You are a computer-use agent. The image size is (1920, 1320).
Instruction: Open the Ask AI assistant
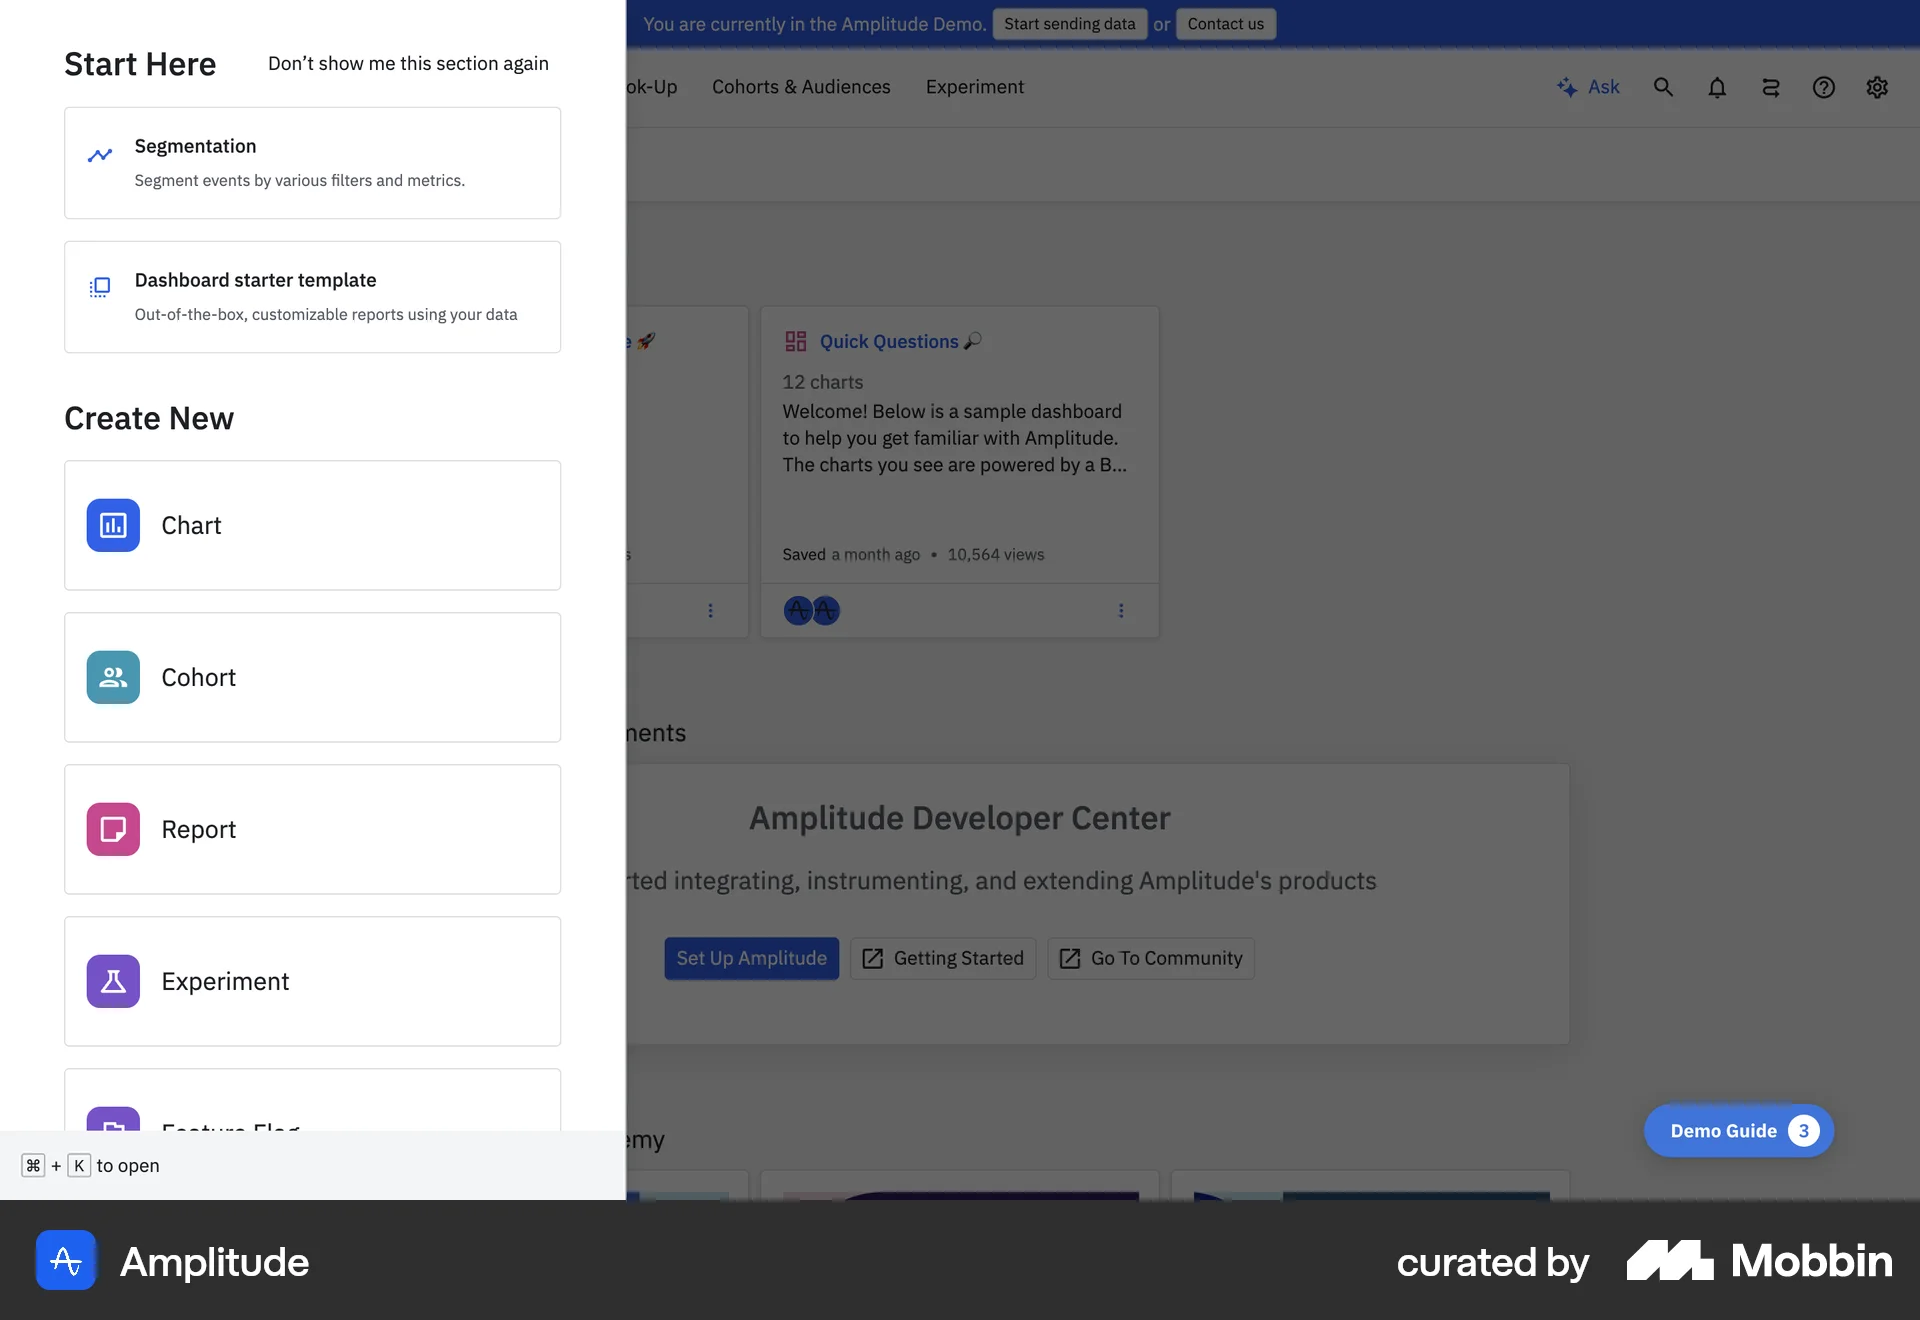[1589, 87]
